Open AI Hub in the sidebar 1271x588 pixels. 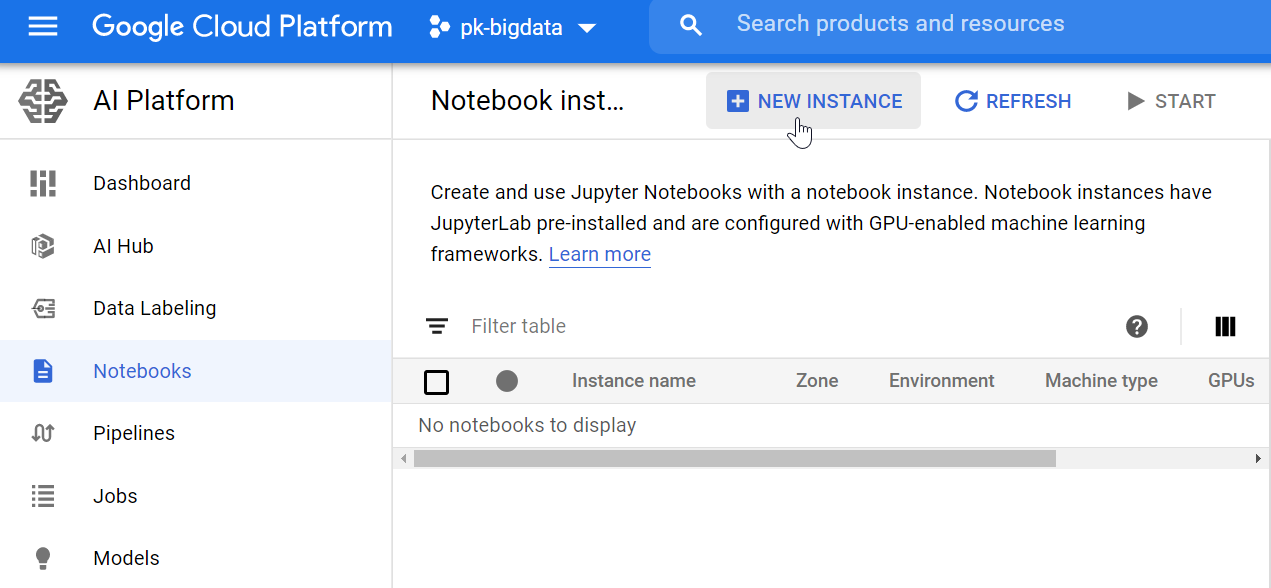tap(195, 246)
